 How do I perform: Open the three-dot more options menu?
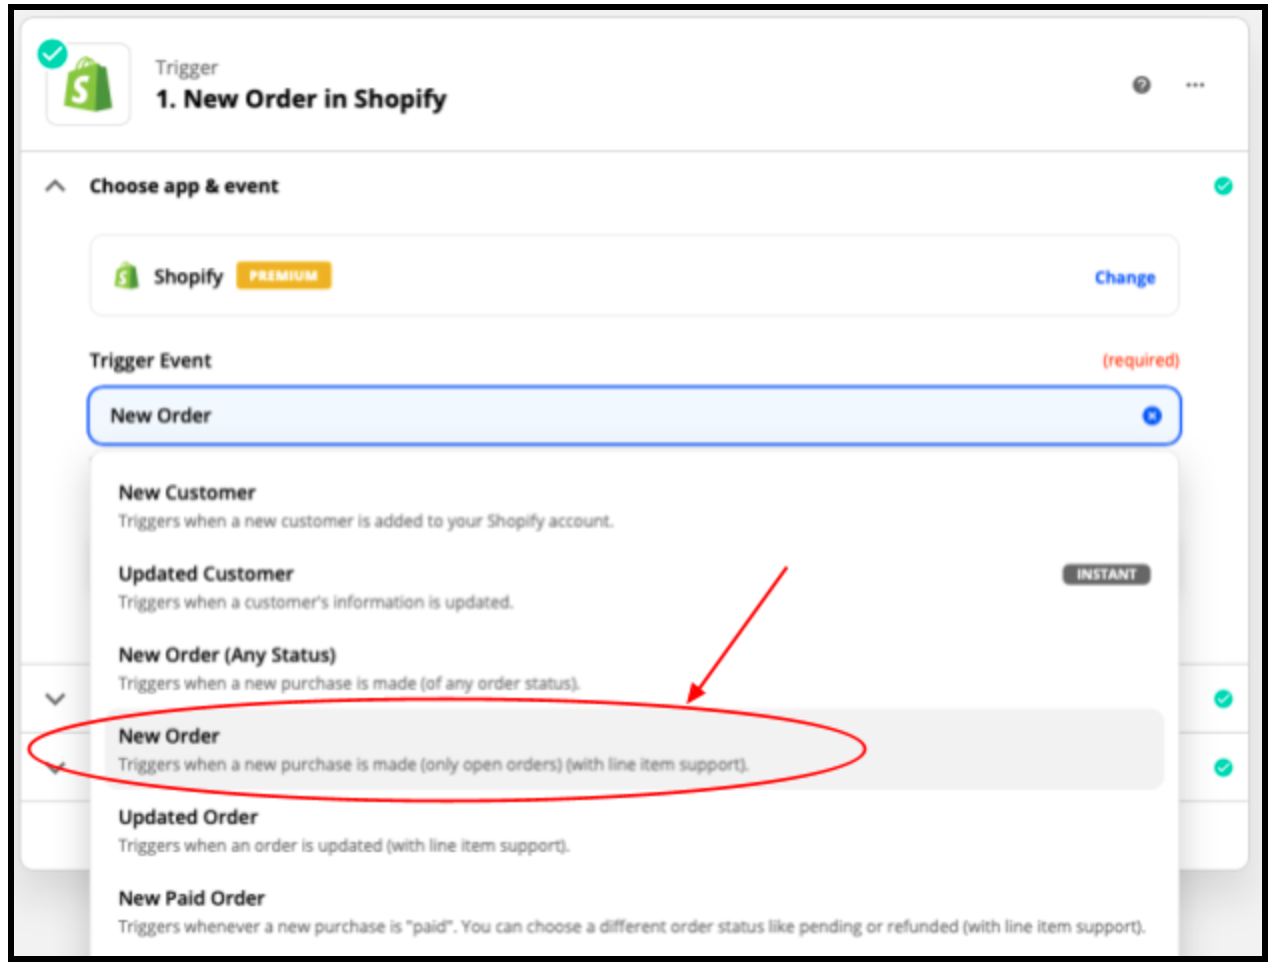click(1195, 85)
